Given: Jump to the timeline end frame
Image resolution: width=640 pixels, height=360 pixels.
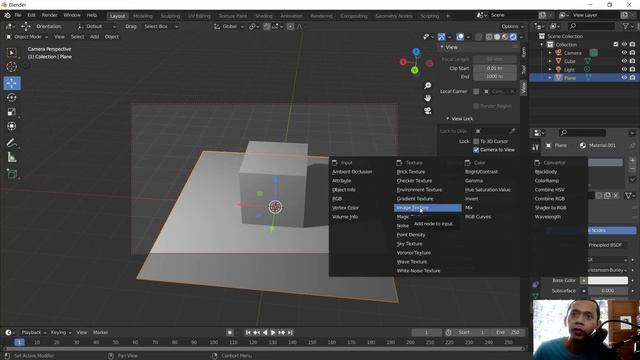Looking at the screenshot, I should coord(290,333).
